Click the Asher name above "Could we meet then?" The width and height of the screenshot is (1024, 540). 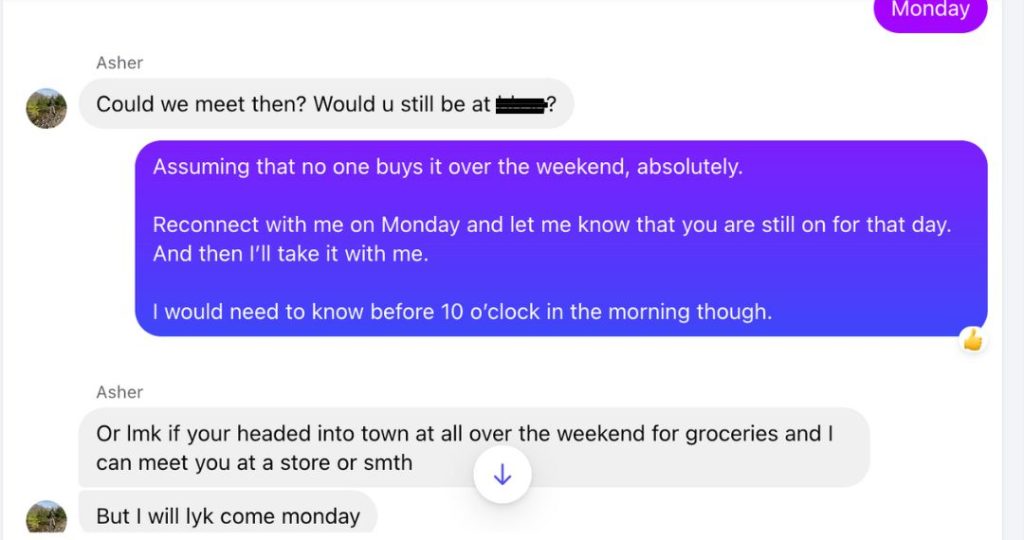pos(119,63)
